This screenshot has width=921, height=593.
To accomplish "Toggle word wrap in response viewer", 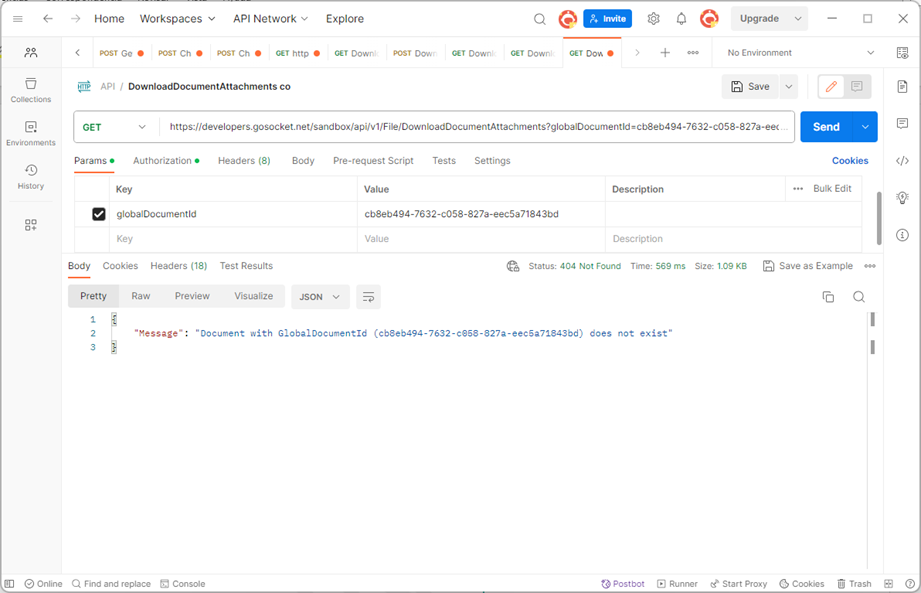I will tap(368, 297).
